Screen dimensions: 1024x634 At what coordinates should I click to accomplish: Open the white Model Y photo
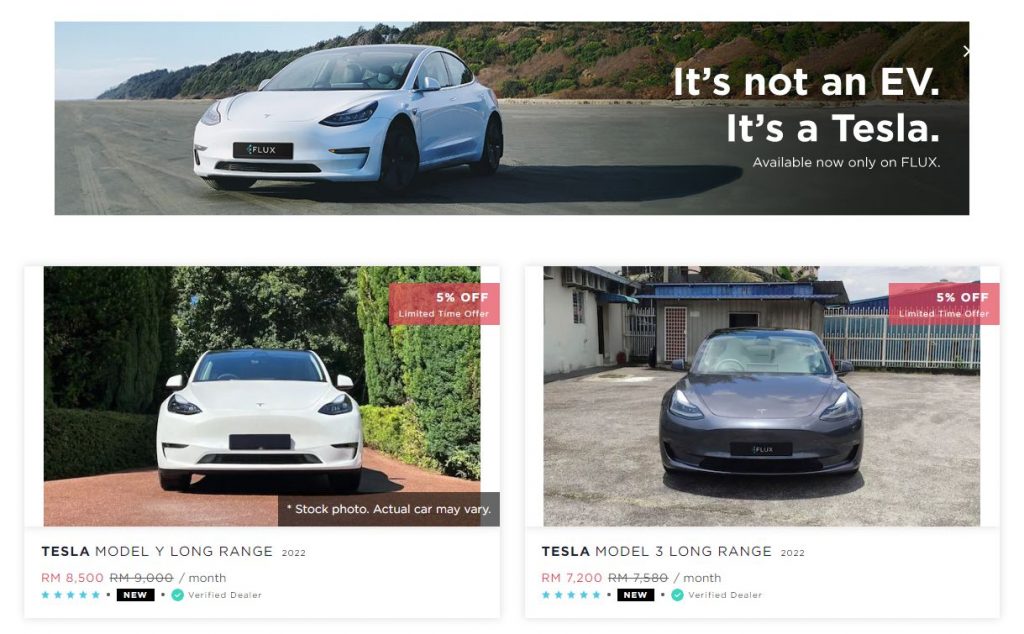tap(262, 396)
